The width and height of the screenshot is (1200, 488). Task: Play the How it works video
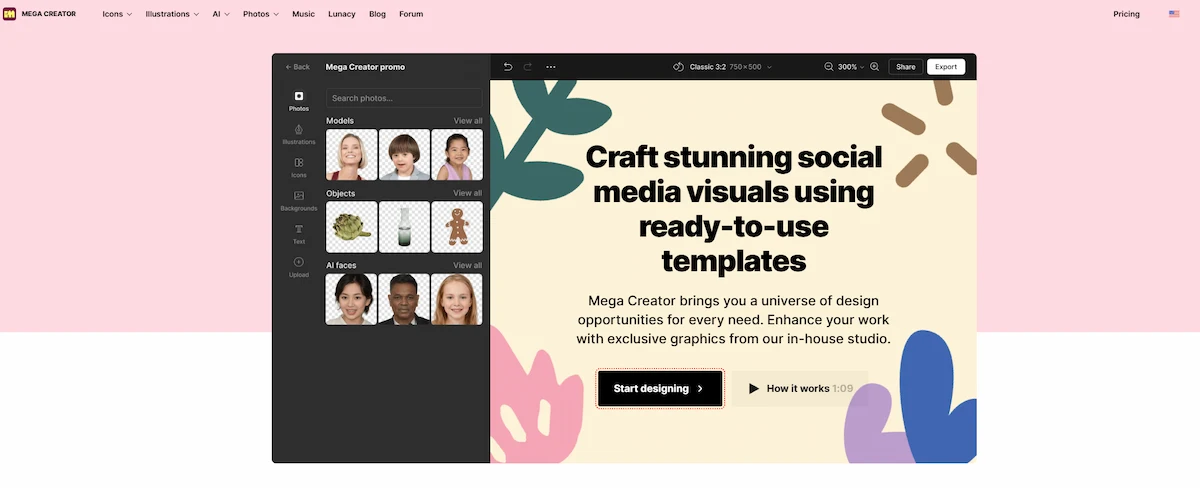click(800, 388)
